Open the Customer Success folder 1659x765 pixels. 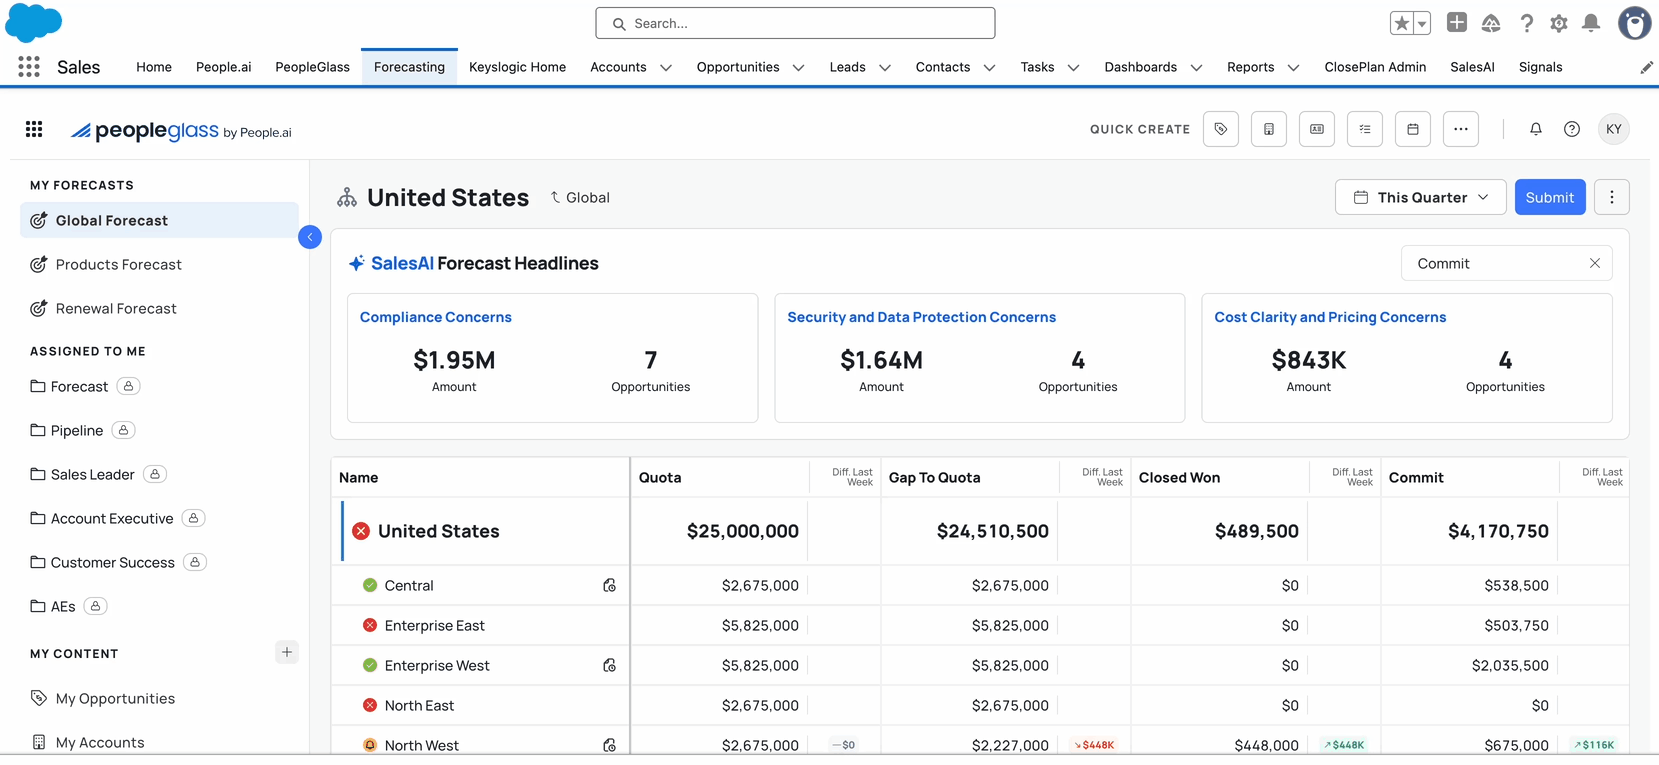112,562
